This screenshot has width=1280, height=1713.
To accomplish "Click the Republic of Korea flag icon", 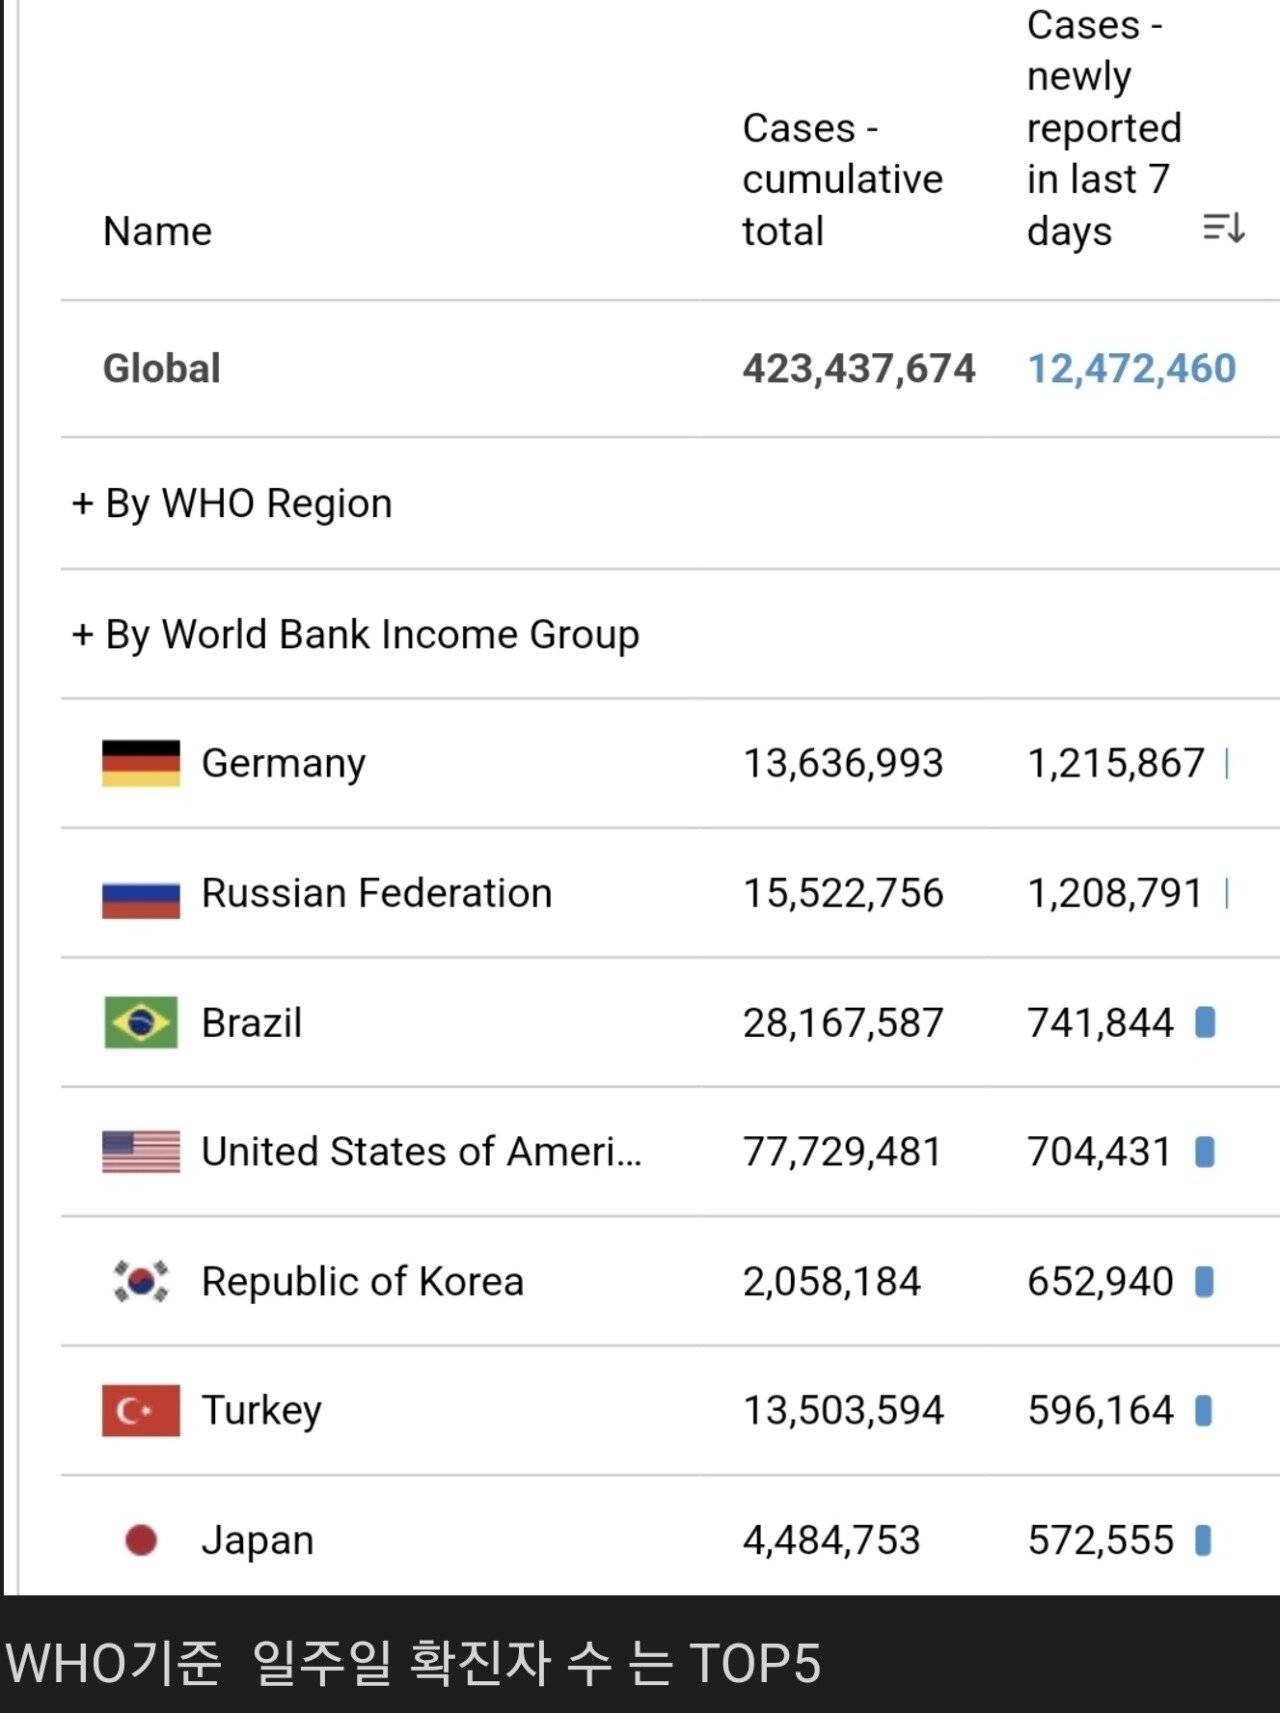I will [141, 1281].
